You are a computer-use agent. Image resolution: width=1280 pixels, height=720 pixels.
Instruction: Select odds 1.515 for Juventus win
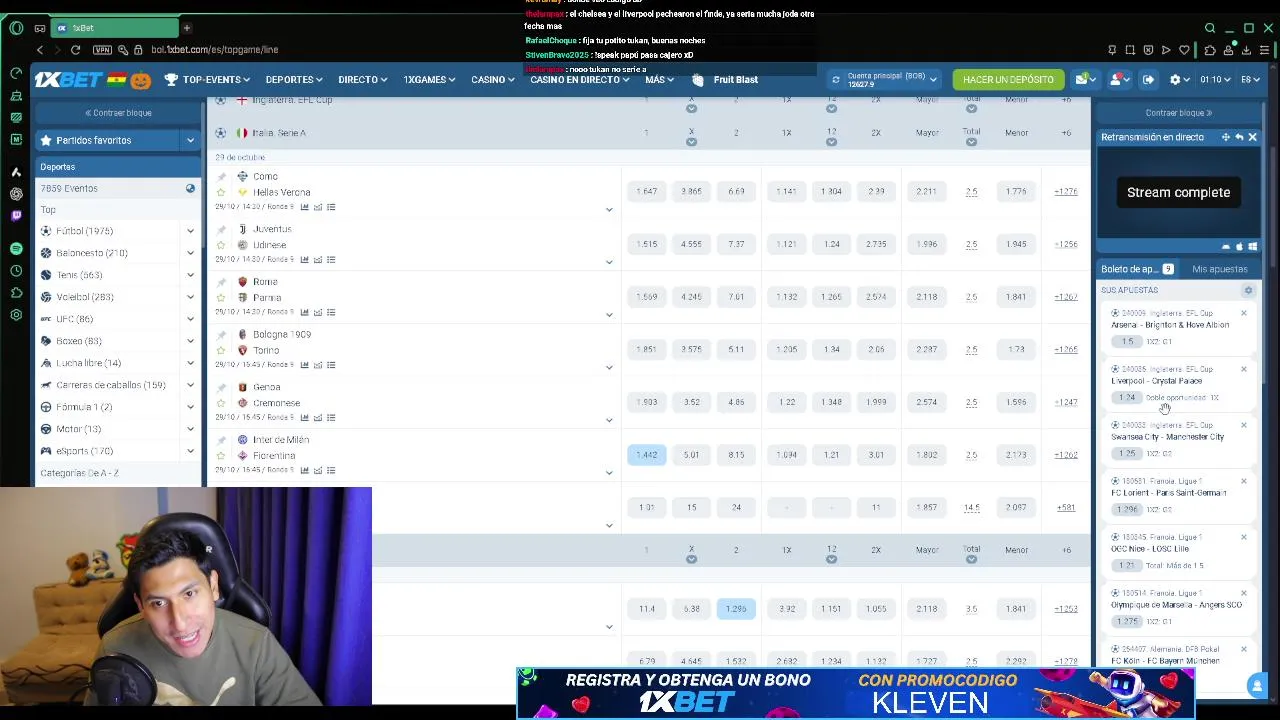(x=647, y=244)
